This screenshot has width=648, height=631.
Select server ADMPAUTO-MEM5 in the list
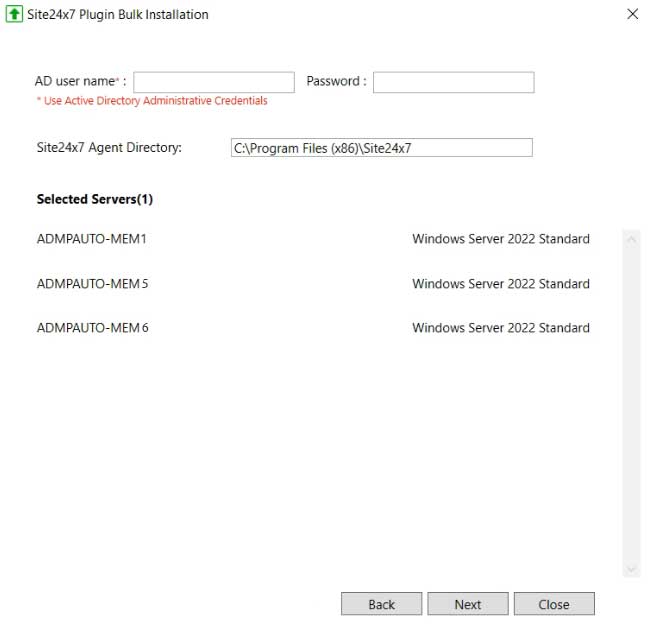coord(92,284)
